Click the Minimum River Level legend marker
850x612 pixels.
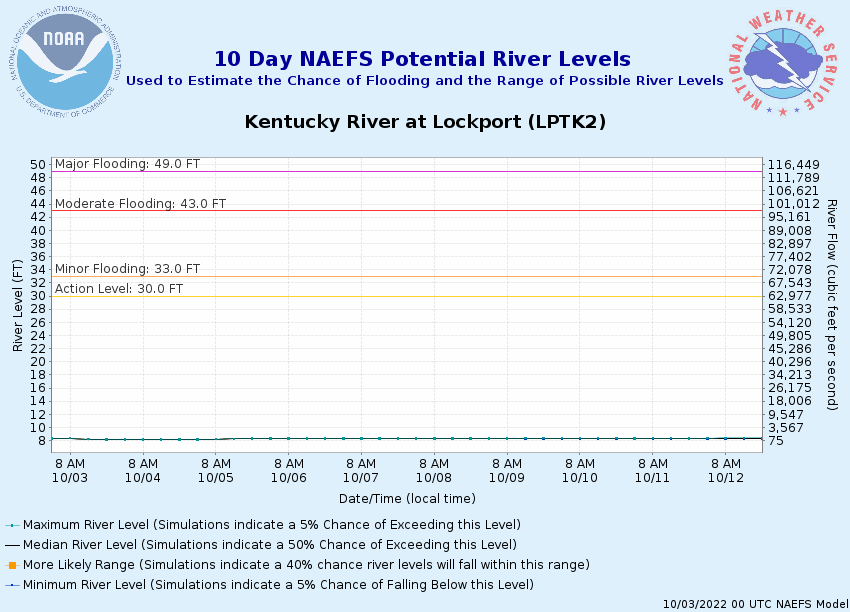point(12,585)
